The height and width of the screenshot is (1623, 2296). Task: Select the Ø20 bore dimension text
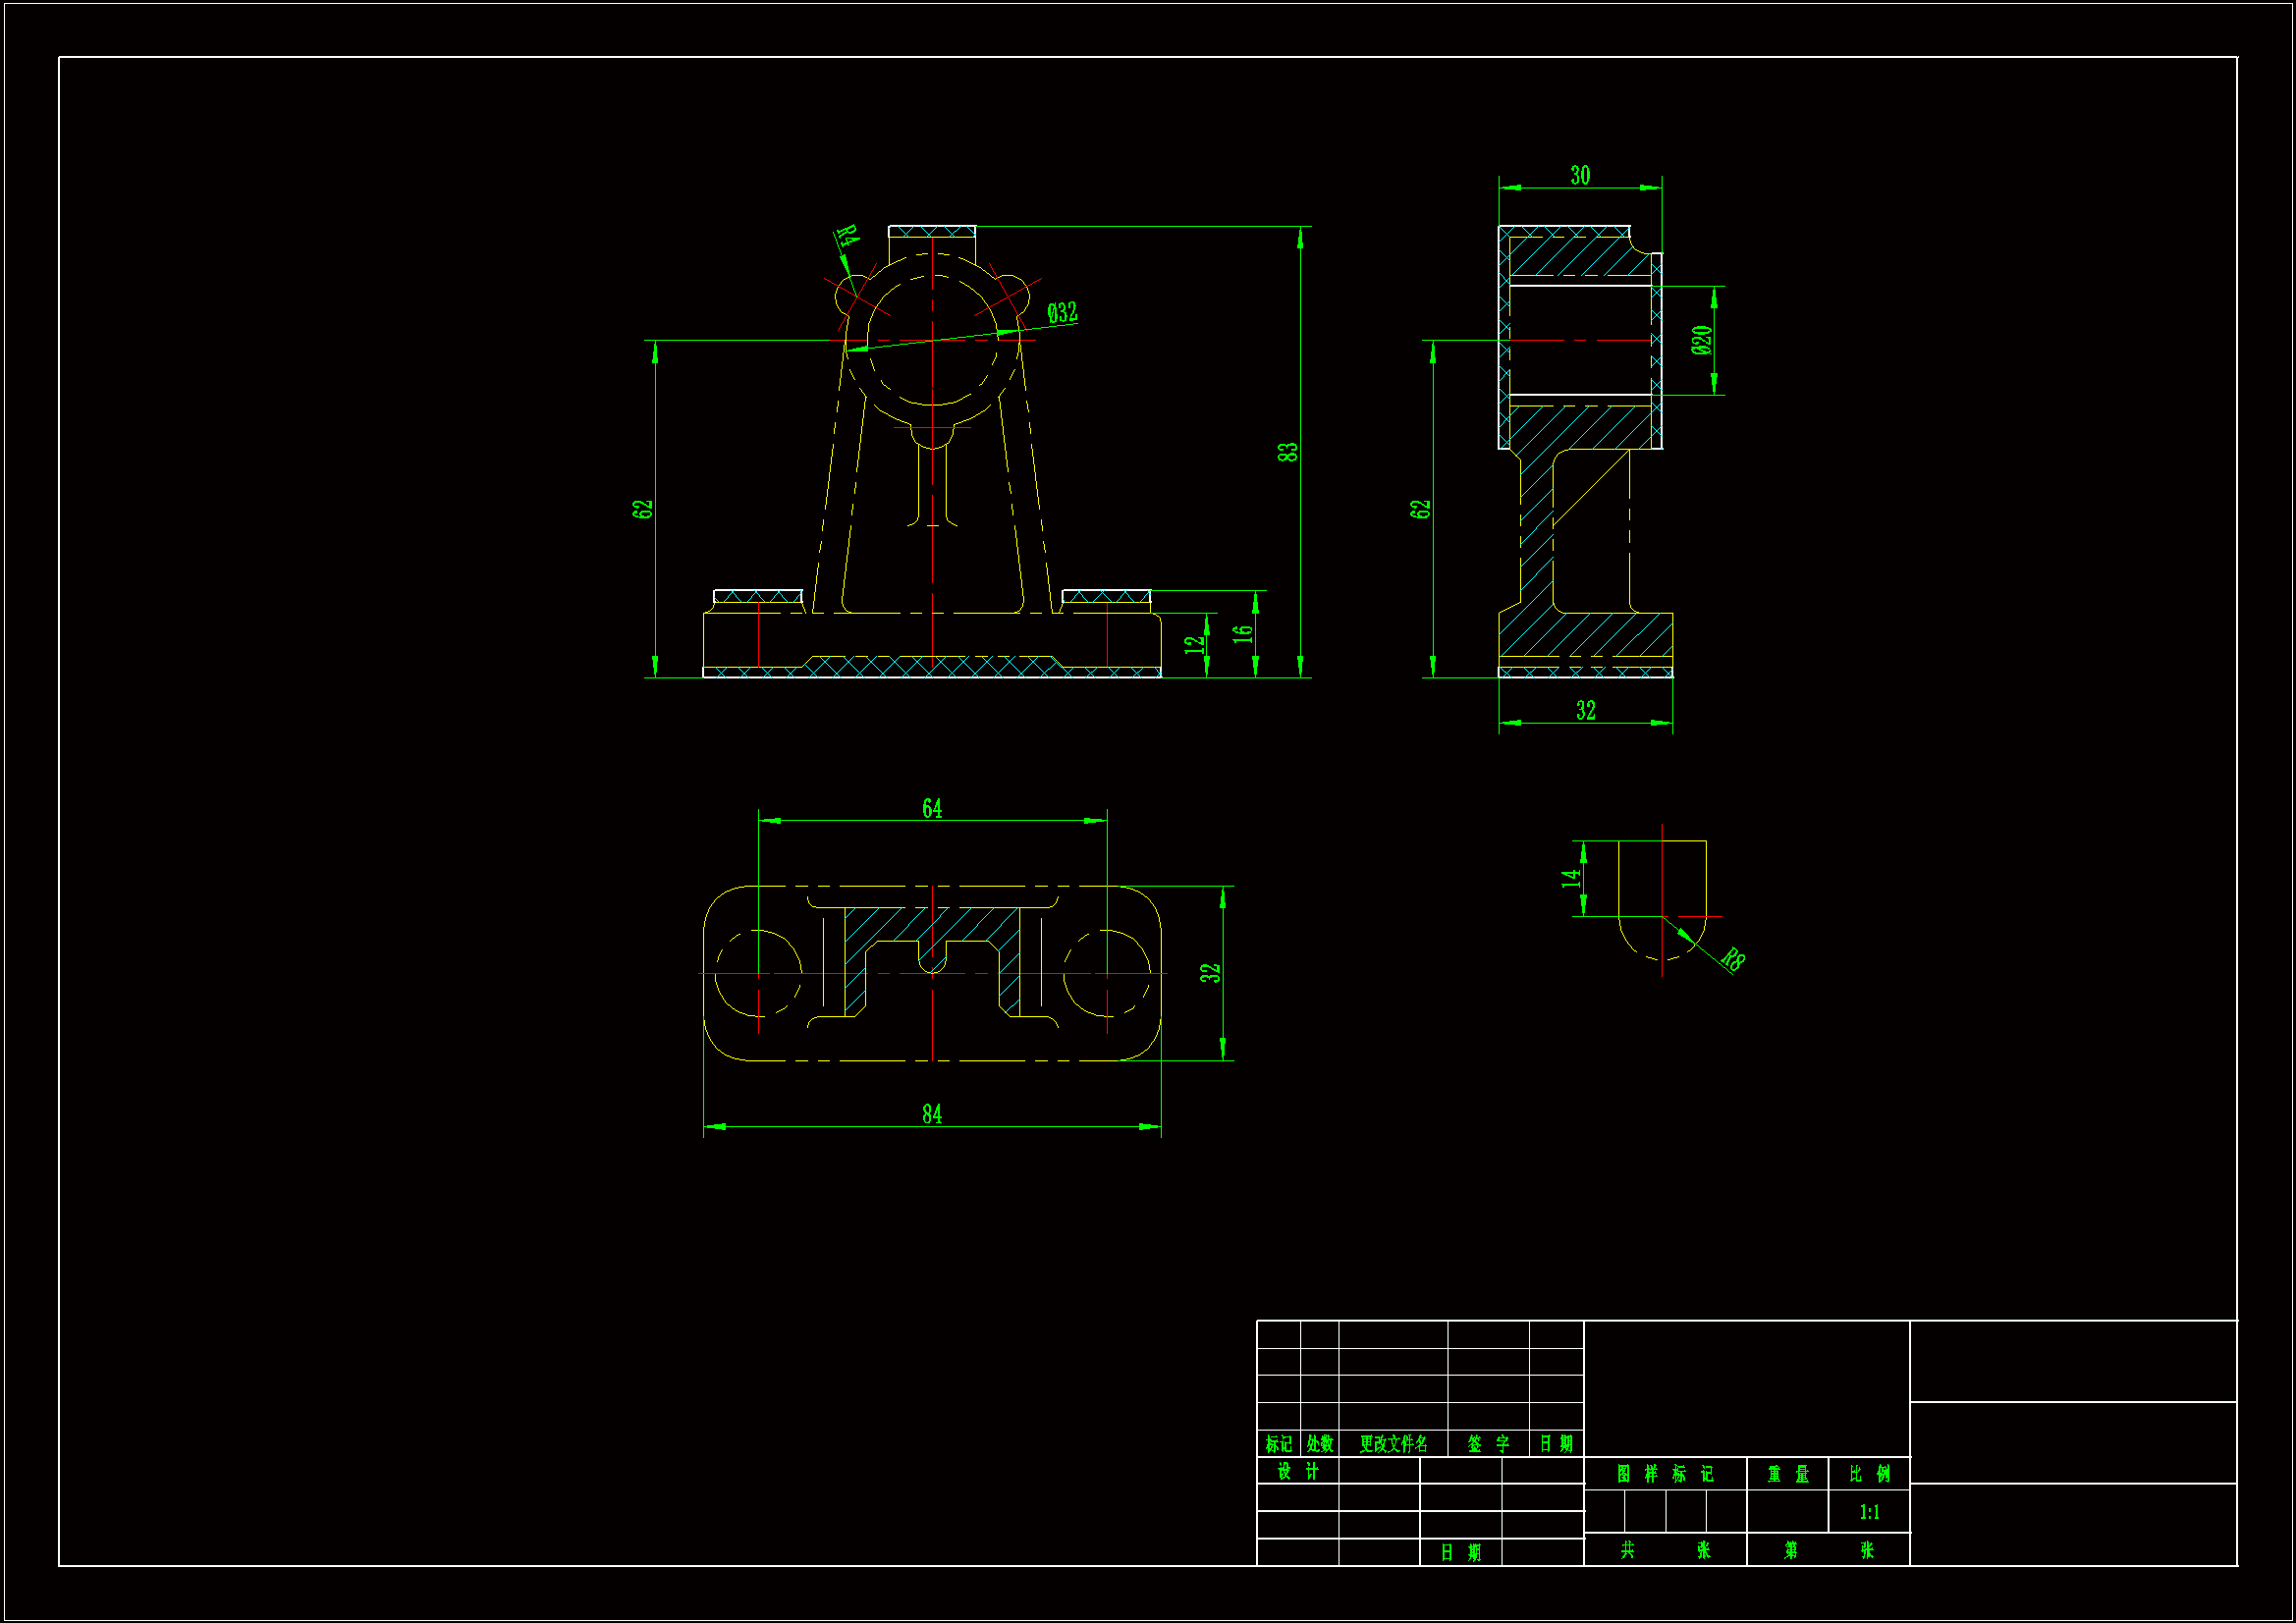[1702, 340]
